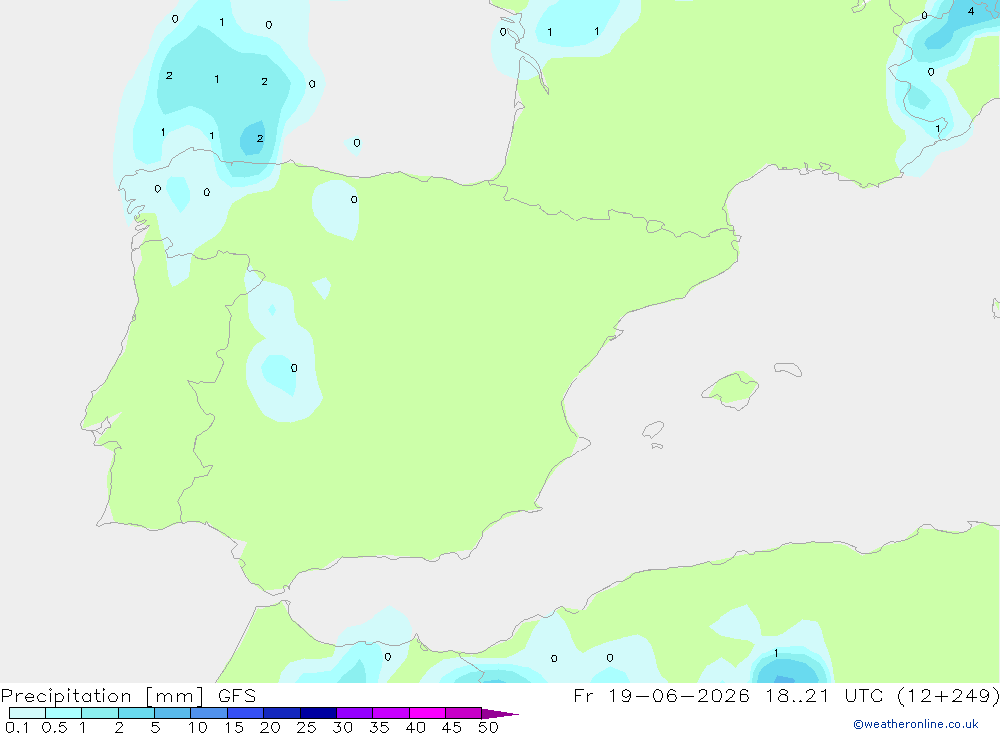Select the 40–45 mm magenta legend swatch
The height and width of the screenshot is (733, 1000).
[x=427, y=713]
